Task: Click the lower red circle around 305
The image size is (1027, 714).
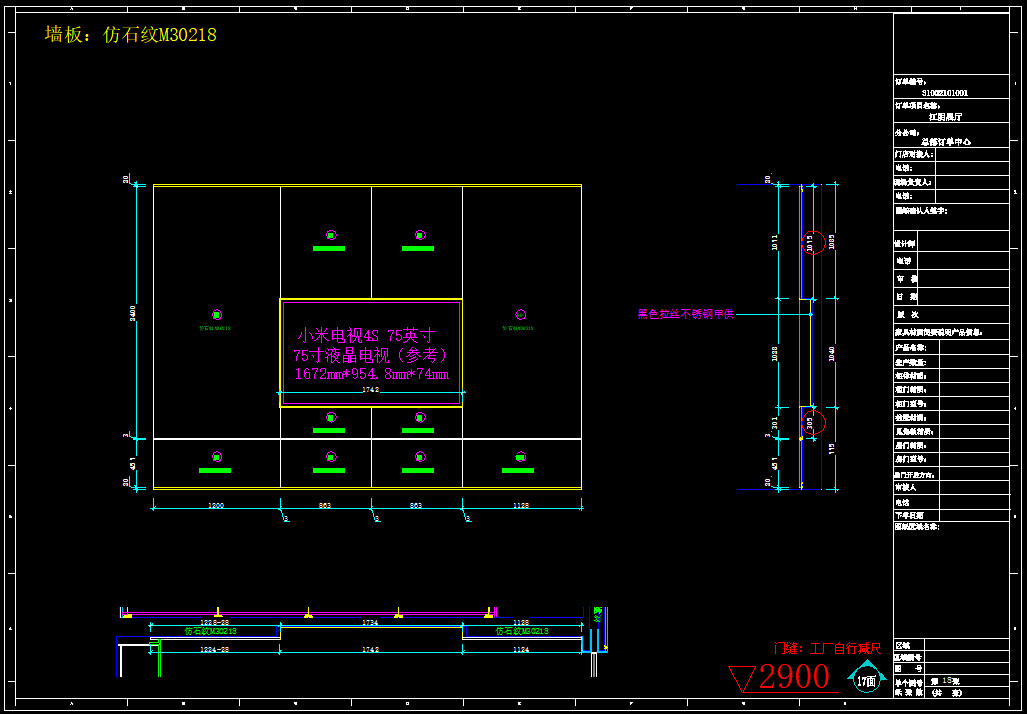Action: (x=814, y=422)
